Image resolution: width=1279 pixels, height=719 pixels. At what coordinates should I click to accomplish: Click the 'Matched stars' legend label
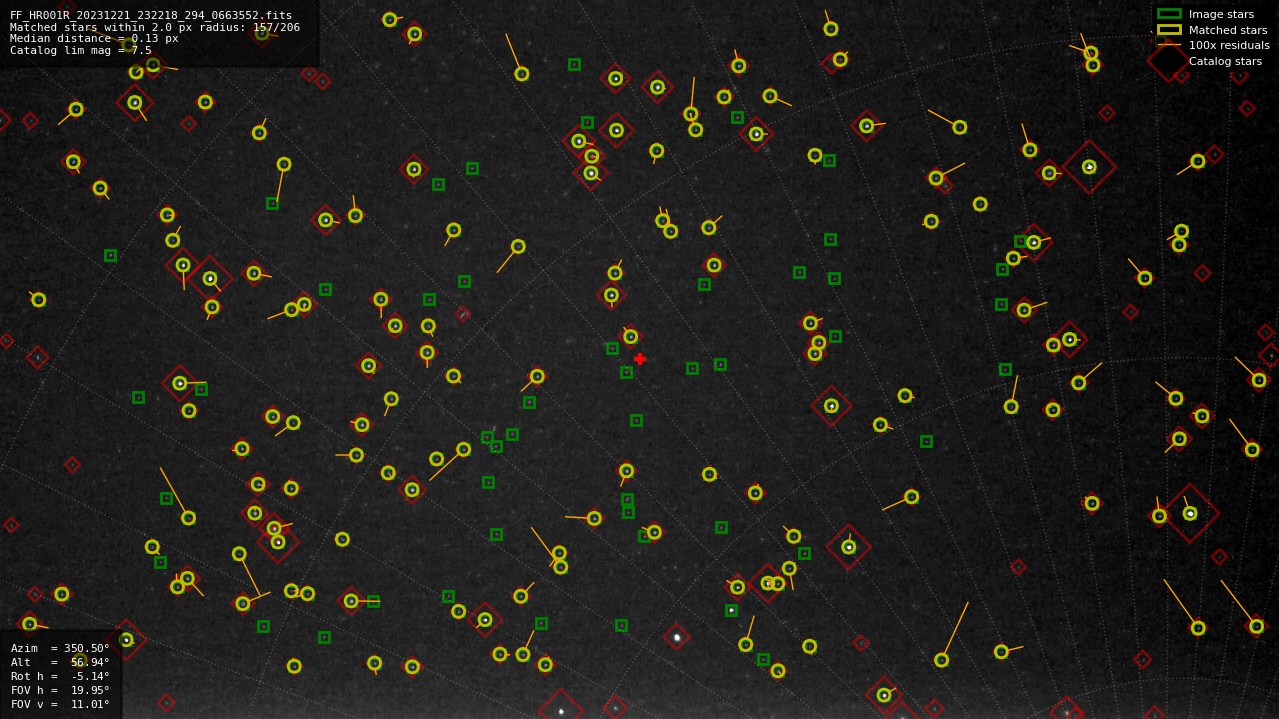[x=1228, y=30]
